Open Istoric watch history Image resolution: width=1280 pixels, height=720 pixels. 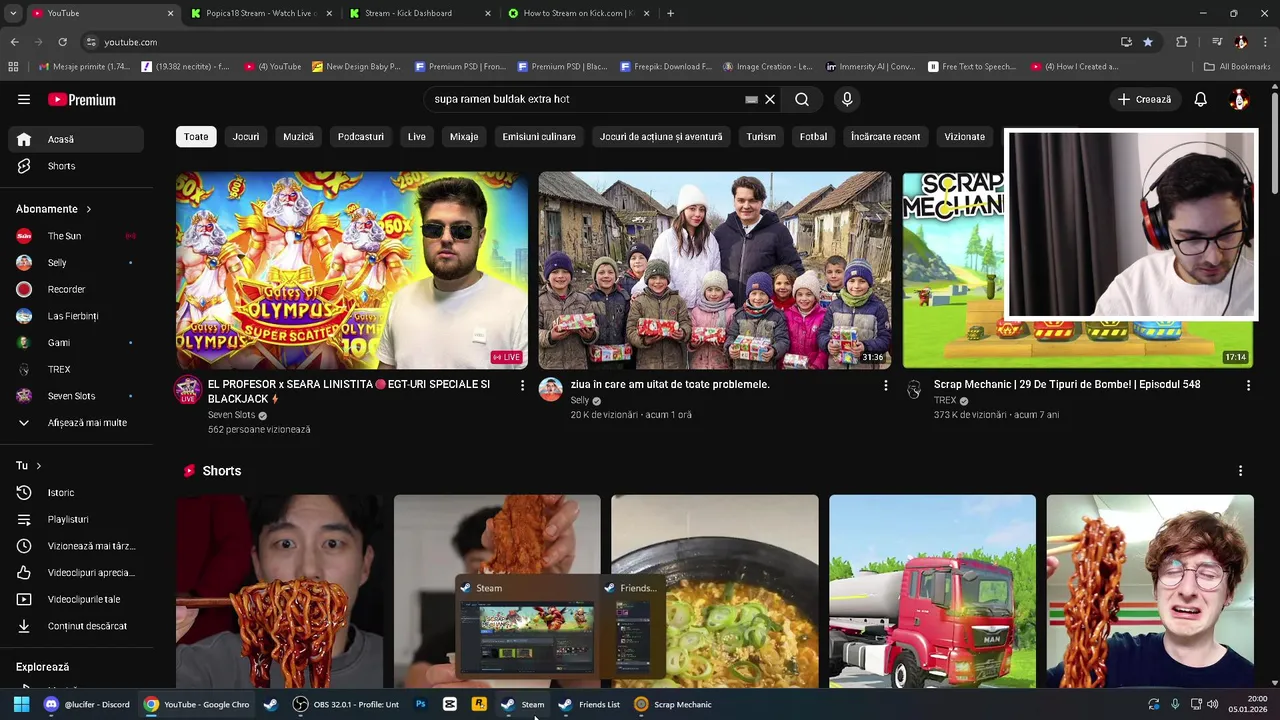tap(76, 493)
